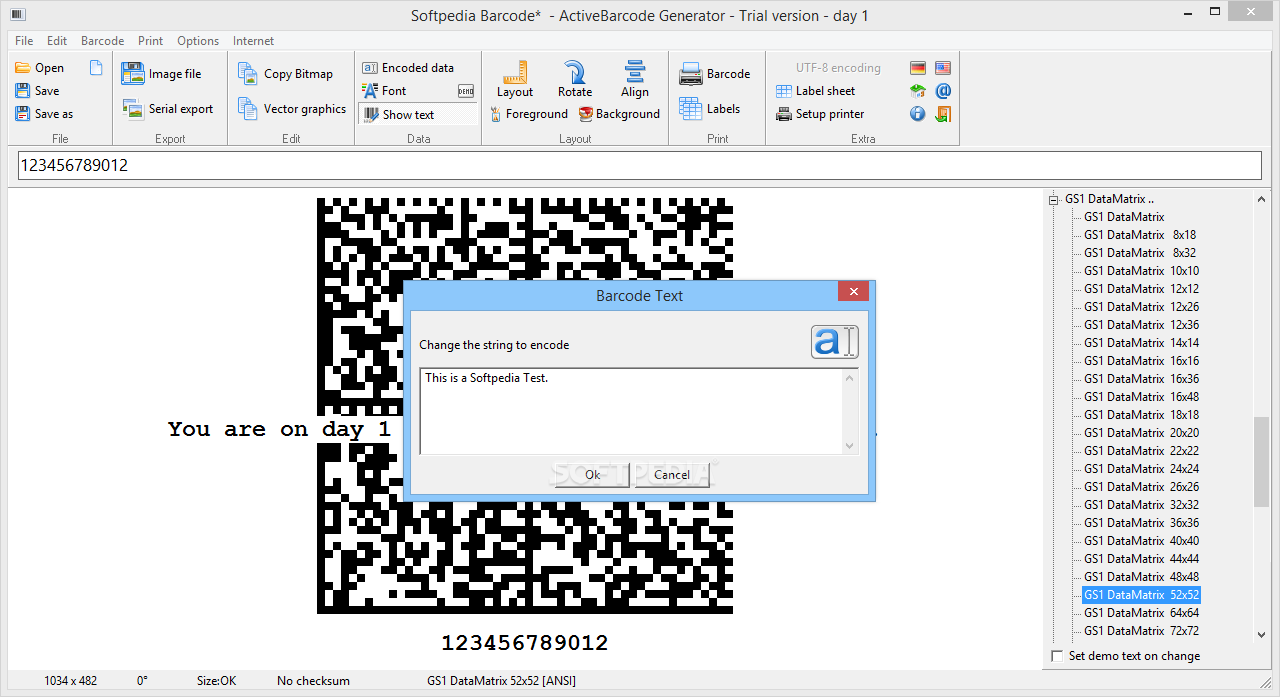Click the blue info icon
1280x697 pixels.
(918, 114)
